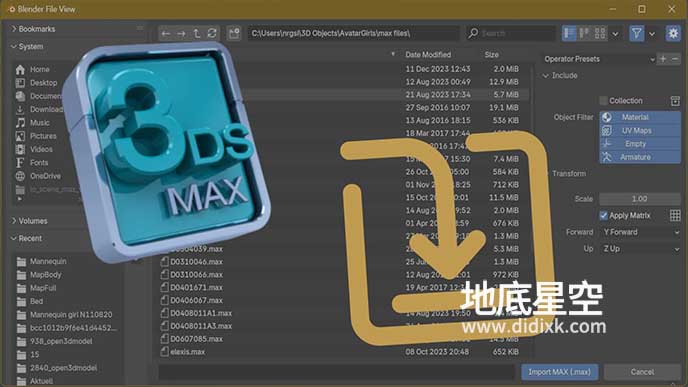The height and width of the screenshot is (387, 688).
Task: Cancel the file import dialog
Action: 642,372
